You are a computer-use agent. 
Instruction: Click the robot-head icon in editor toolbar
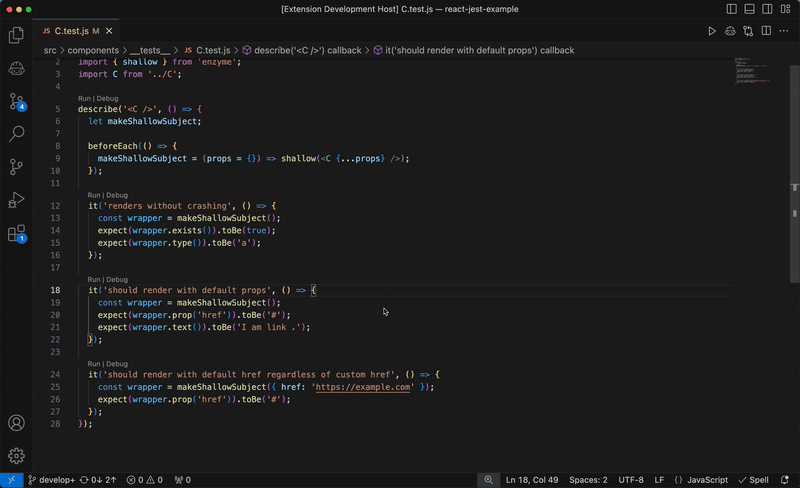[x=730, y=31]
